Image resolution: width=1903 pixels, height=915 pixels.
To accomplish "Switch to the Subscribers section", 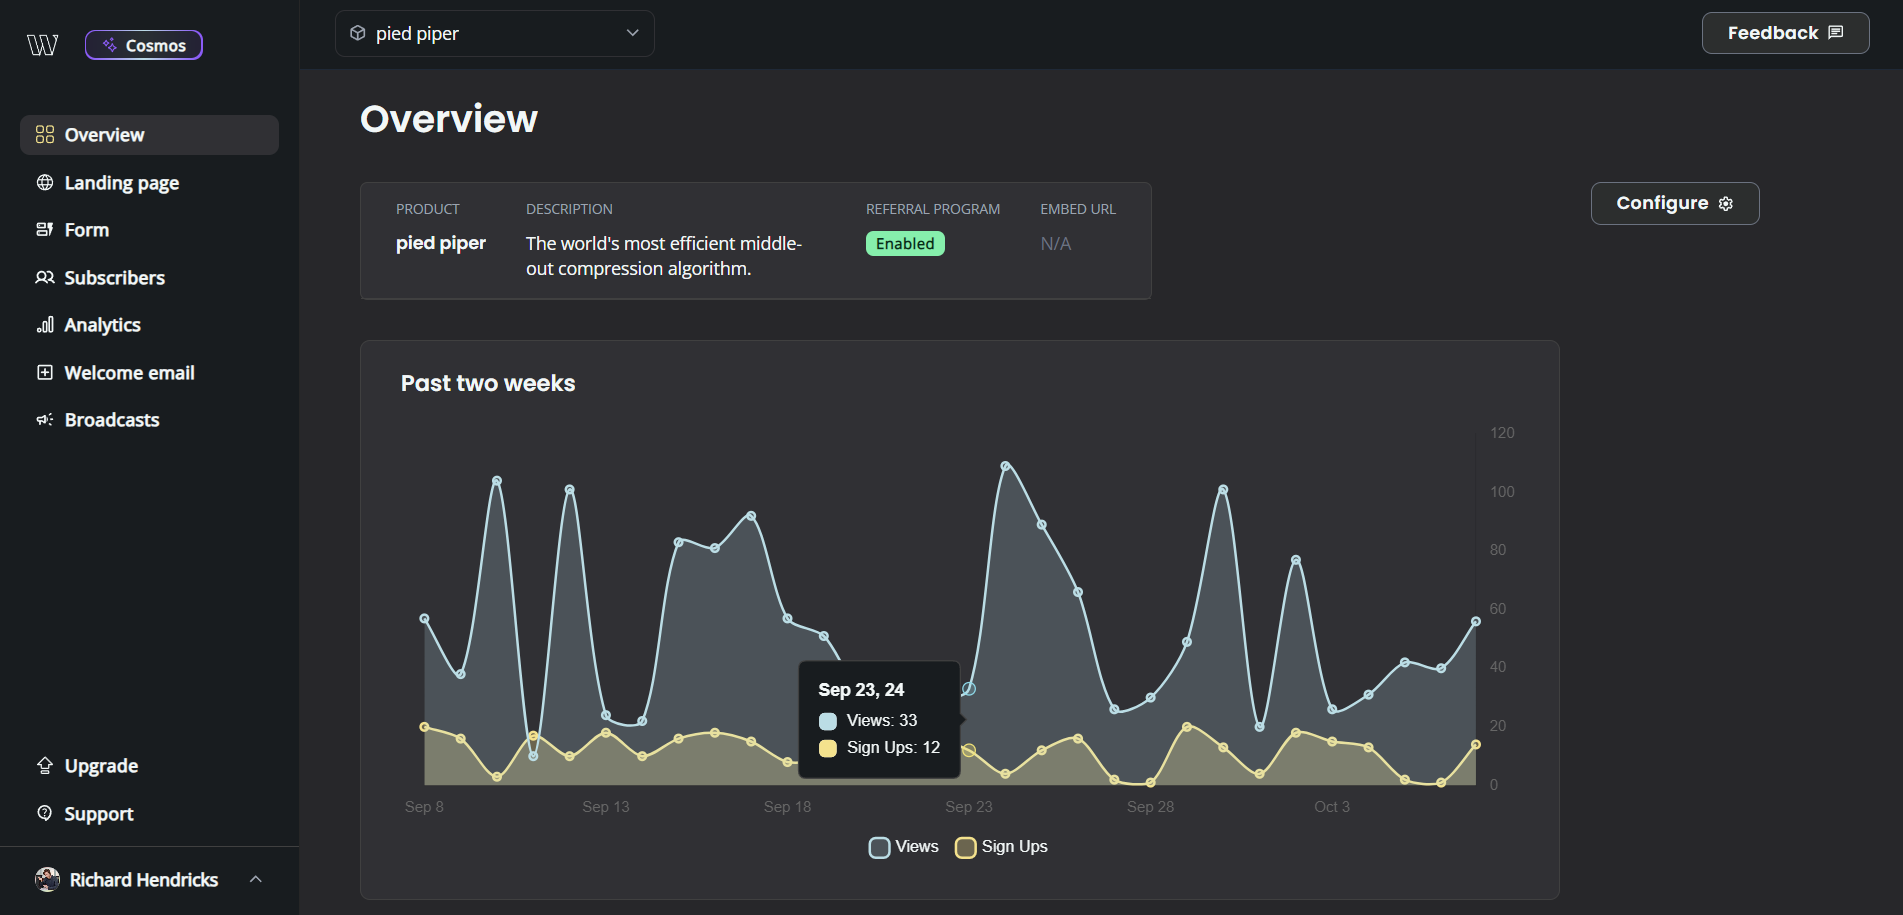I will (114, 277).
